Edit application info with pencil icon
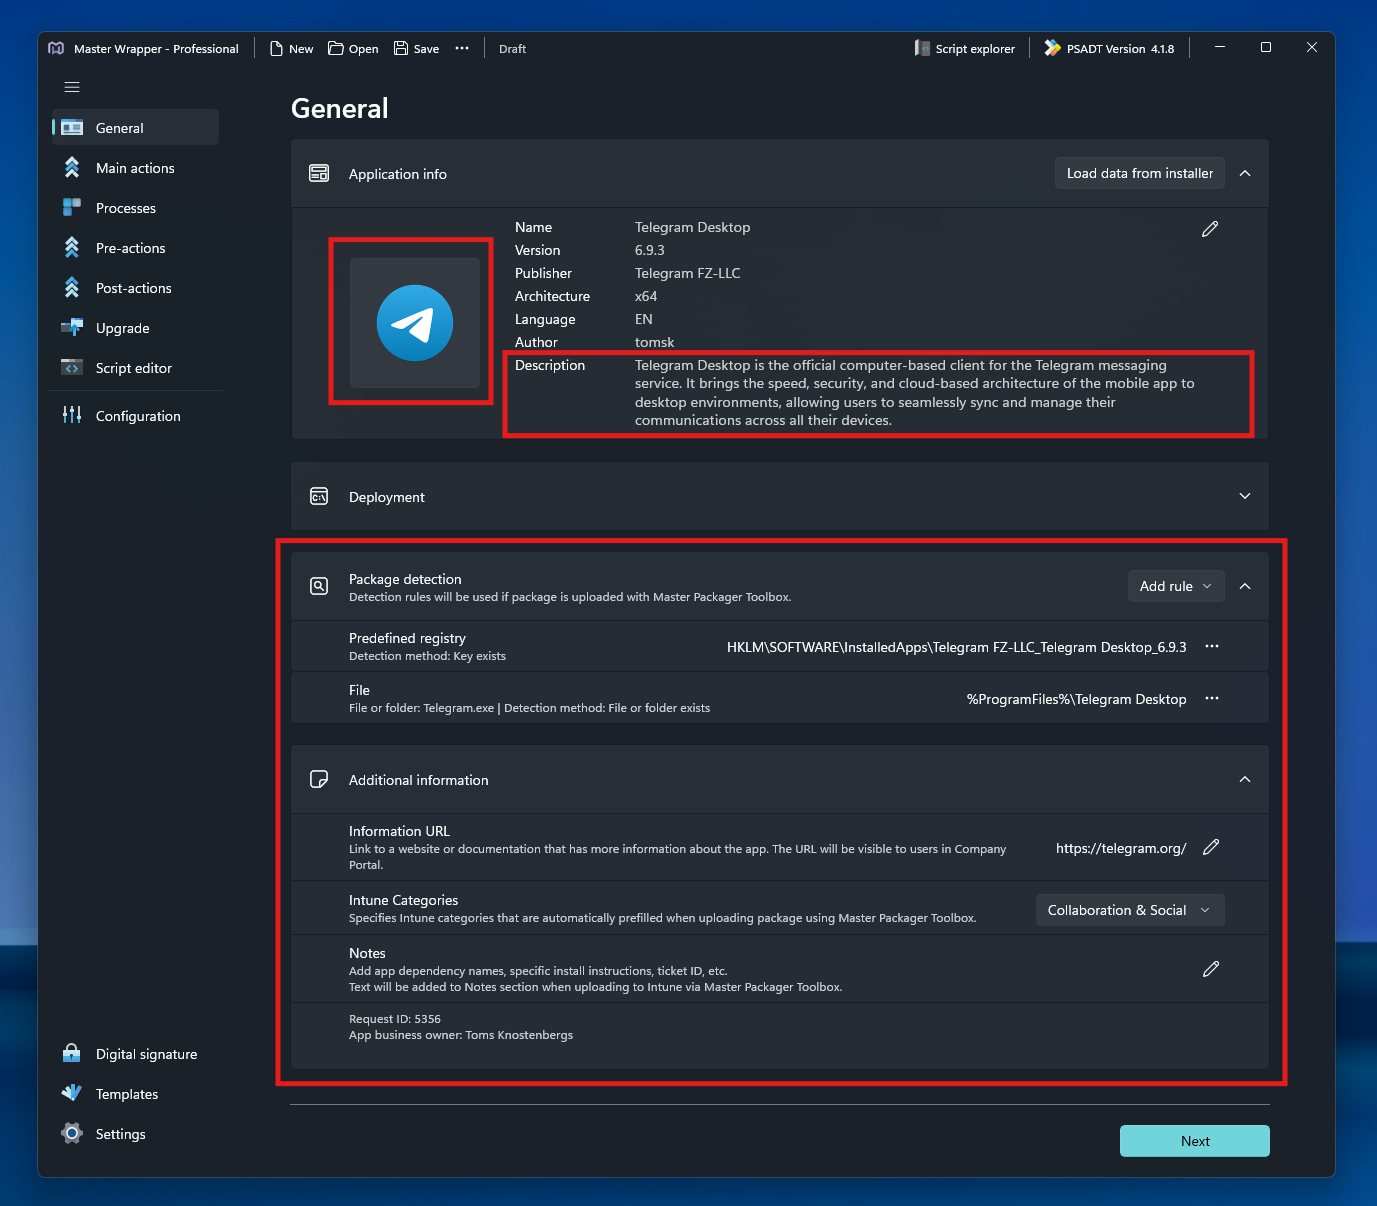This screenshot has height=1206, width=1377. click(1210, 229)
